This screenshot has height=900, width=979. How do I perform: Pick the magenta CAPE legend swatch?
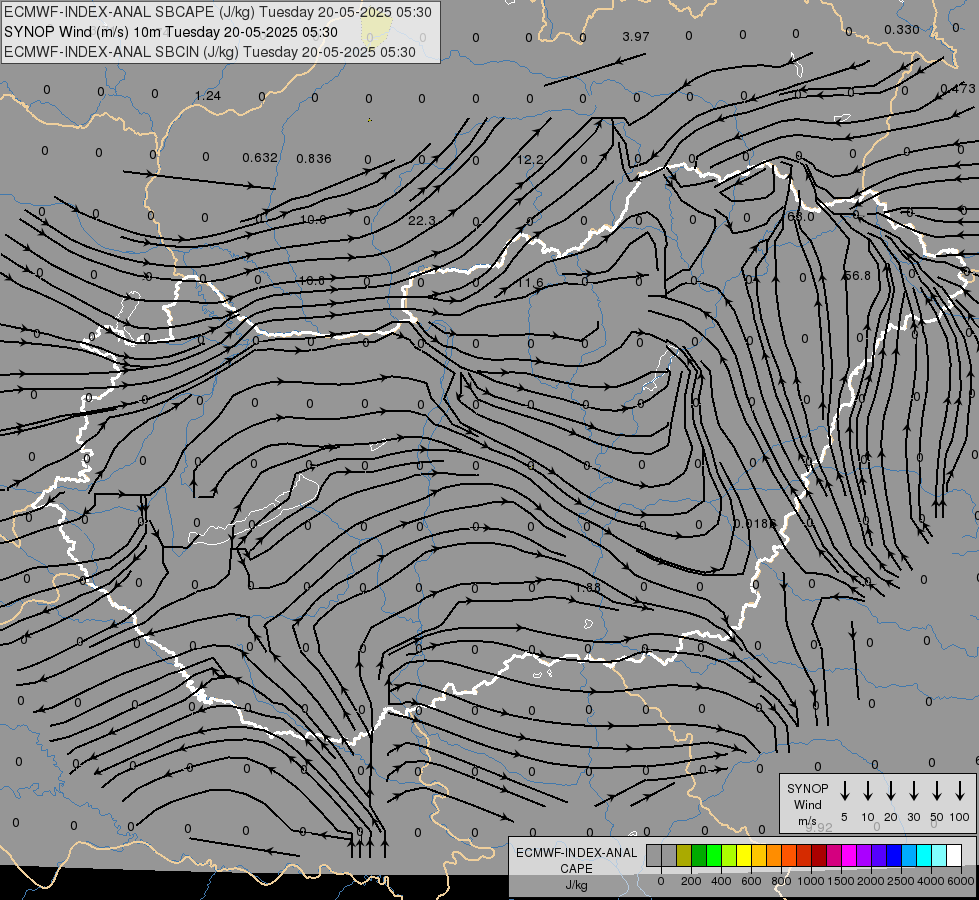point(849,856)
